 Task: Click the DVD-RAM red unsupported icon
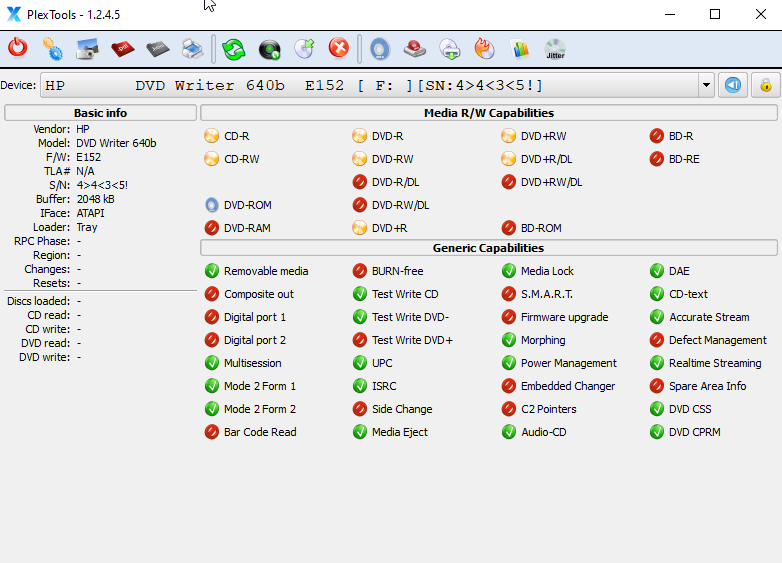click(x=211, y=228)
